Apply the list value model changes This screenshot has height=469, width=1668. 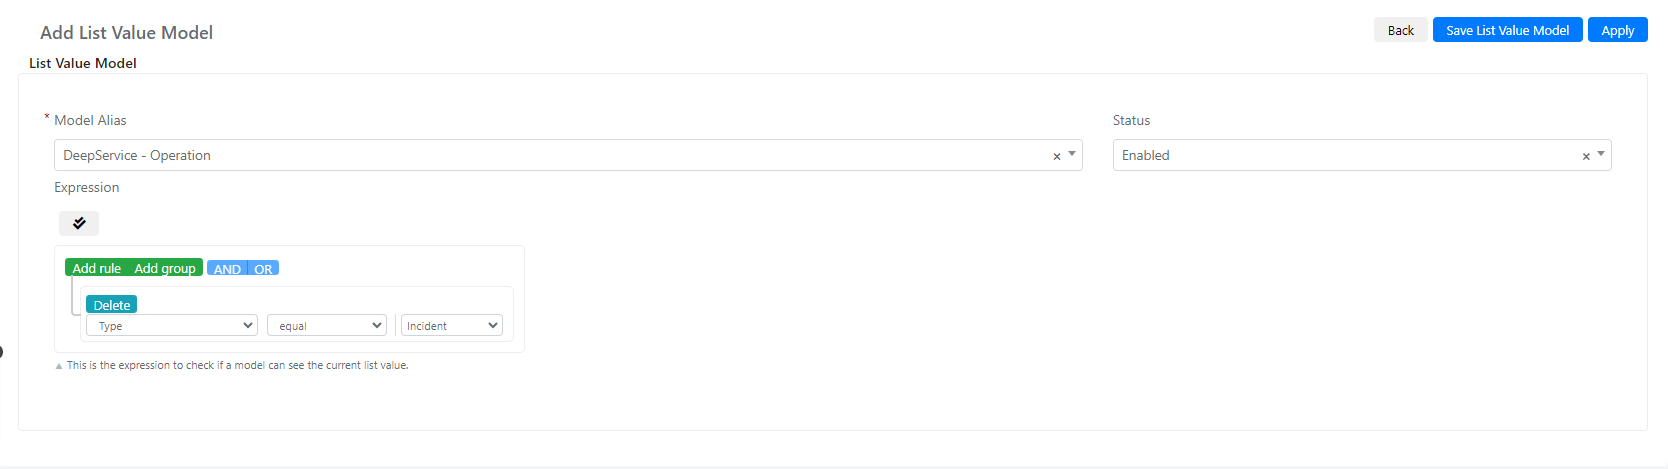pos(1617,30)
